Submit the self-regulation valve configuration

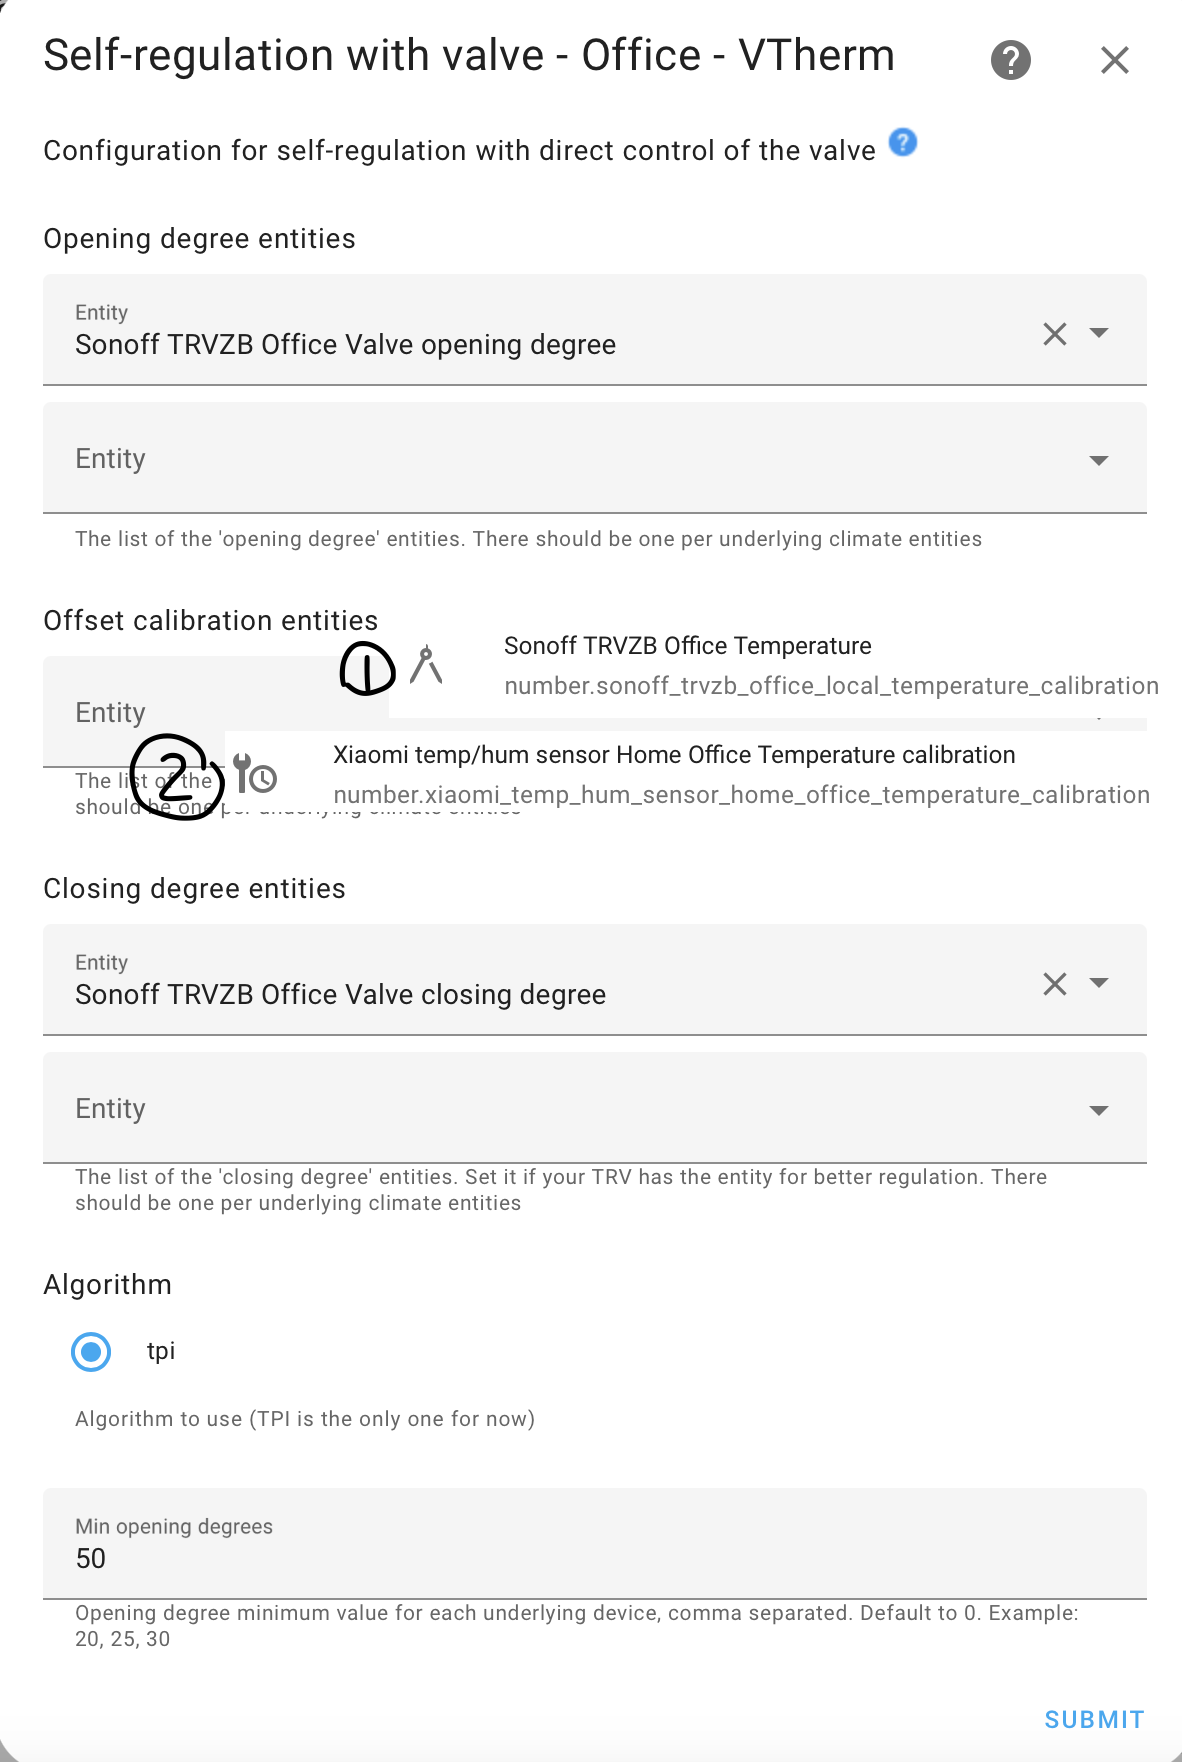coord(1094,1719)
